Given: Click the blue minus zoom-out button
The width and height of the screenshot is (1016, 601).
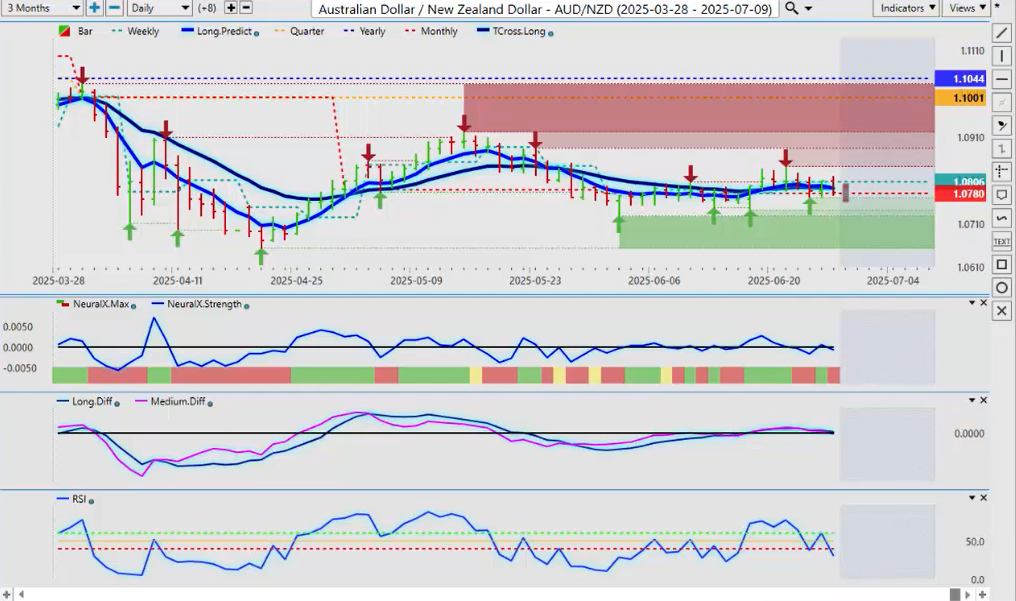Looking at the screenshot, I should 114,8.
